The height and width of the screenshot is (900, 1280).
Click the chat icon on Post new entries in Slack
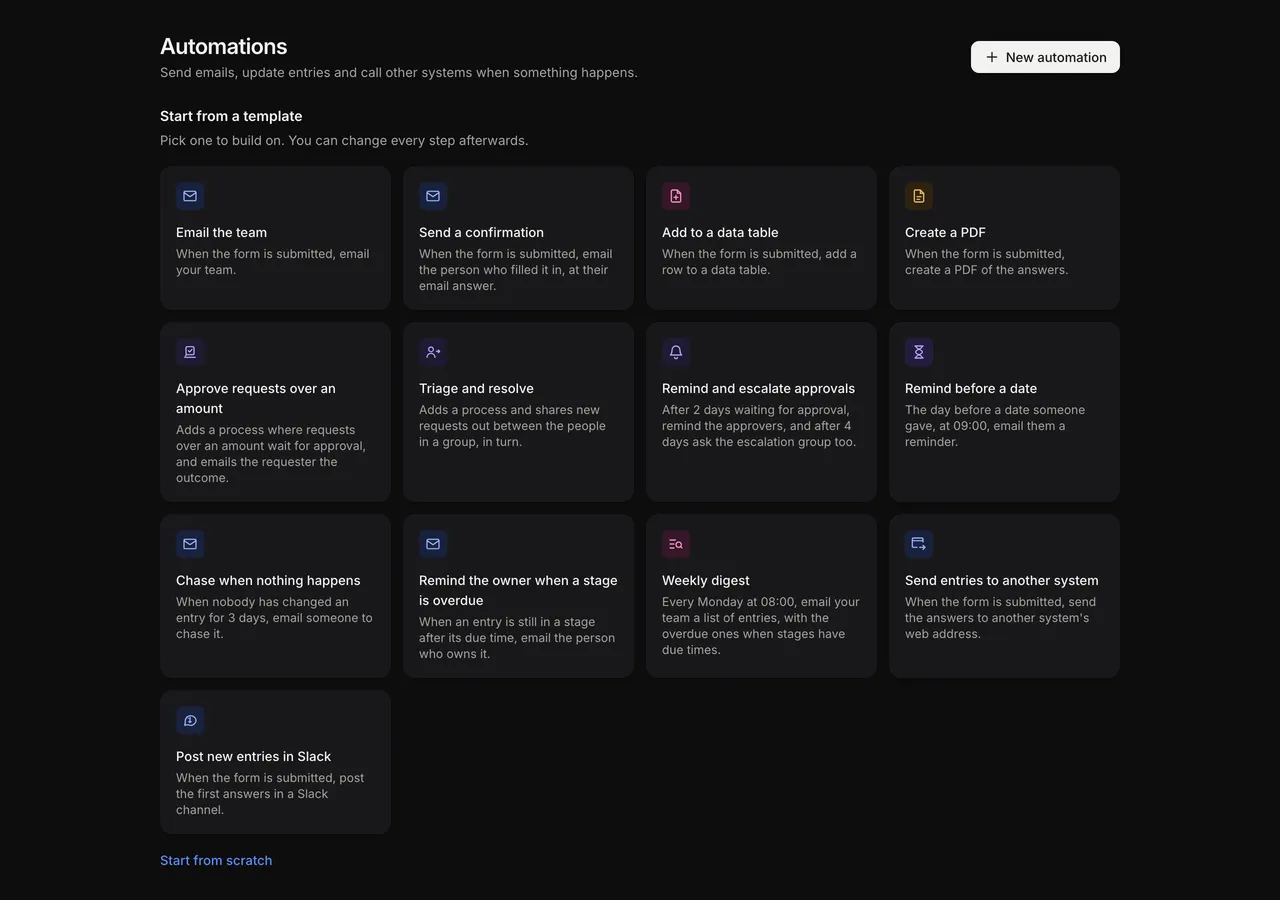[190, 720]
